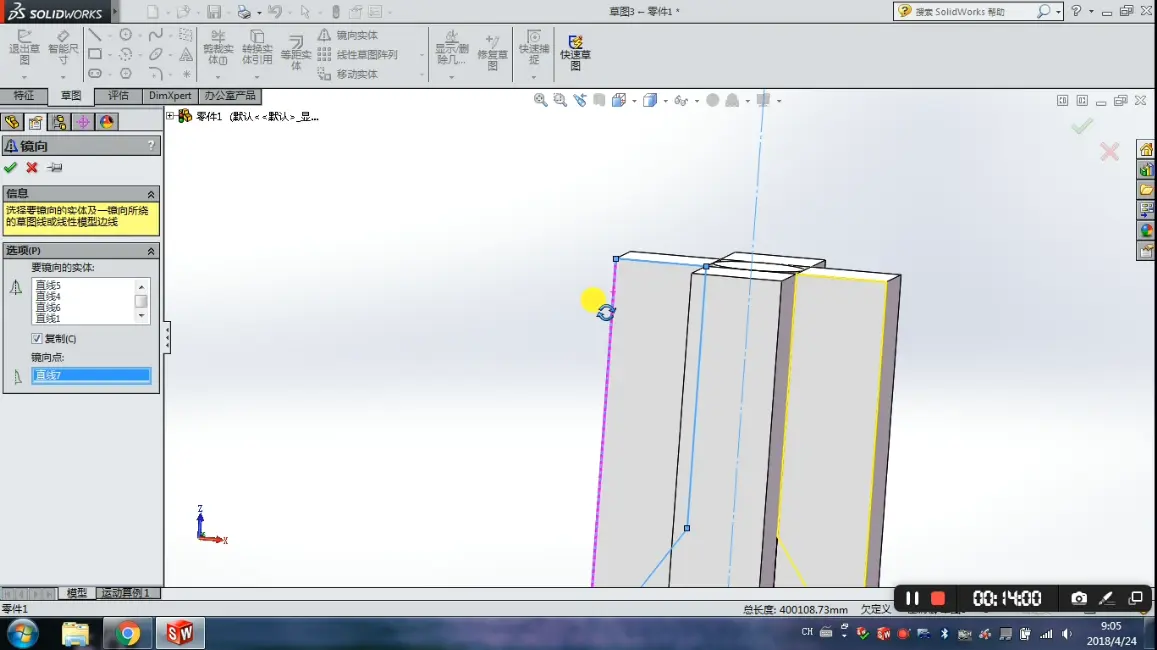Click the Move Entities (移动实体) command
This screenshot has width=1157, height=650.
[348, 74]
